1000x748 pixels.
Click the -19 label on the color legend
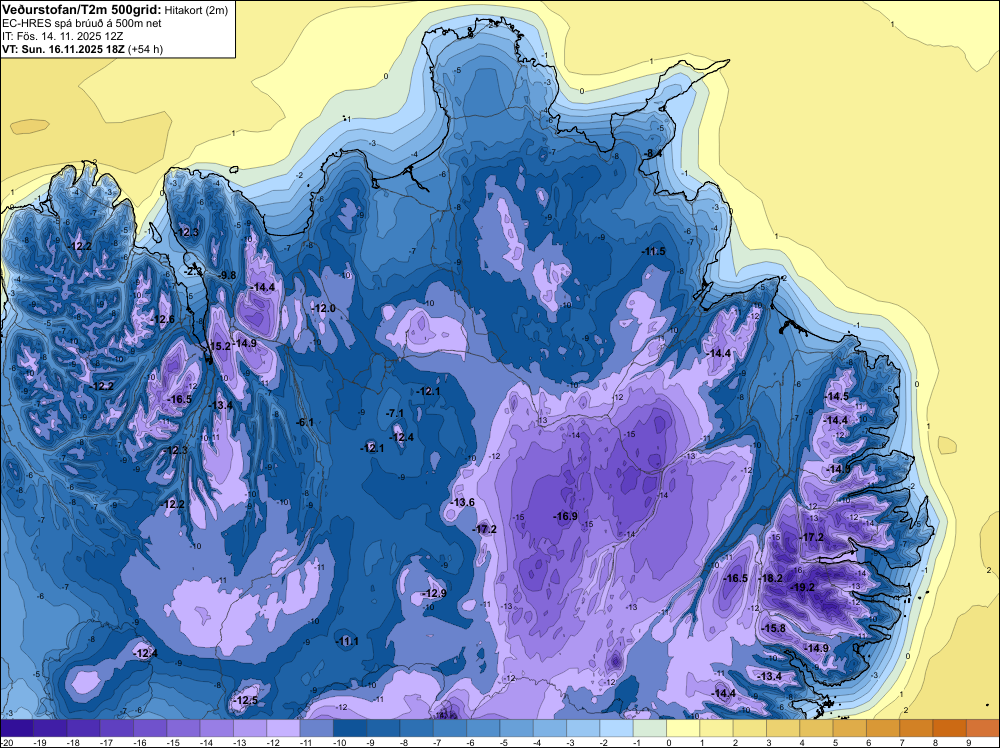pyautogui.click(x=40, y=742)
